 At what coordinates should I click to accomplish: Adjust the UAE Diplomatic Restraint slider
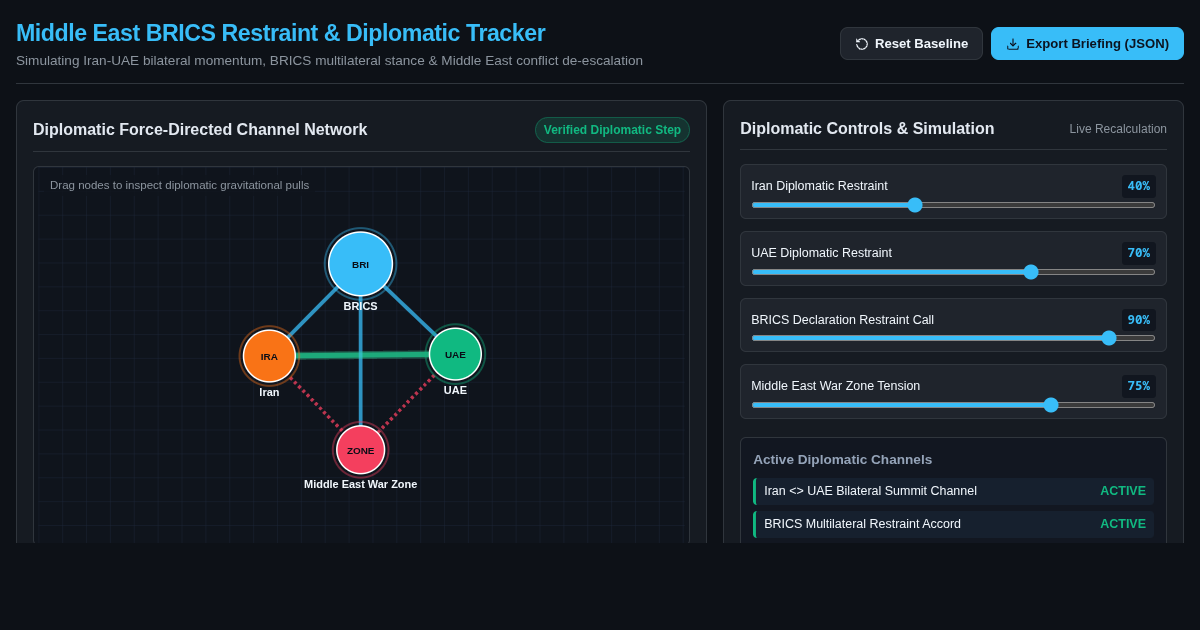pos(953,272)
